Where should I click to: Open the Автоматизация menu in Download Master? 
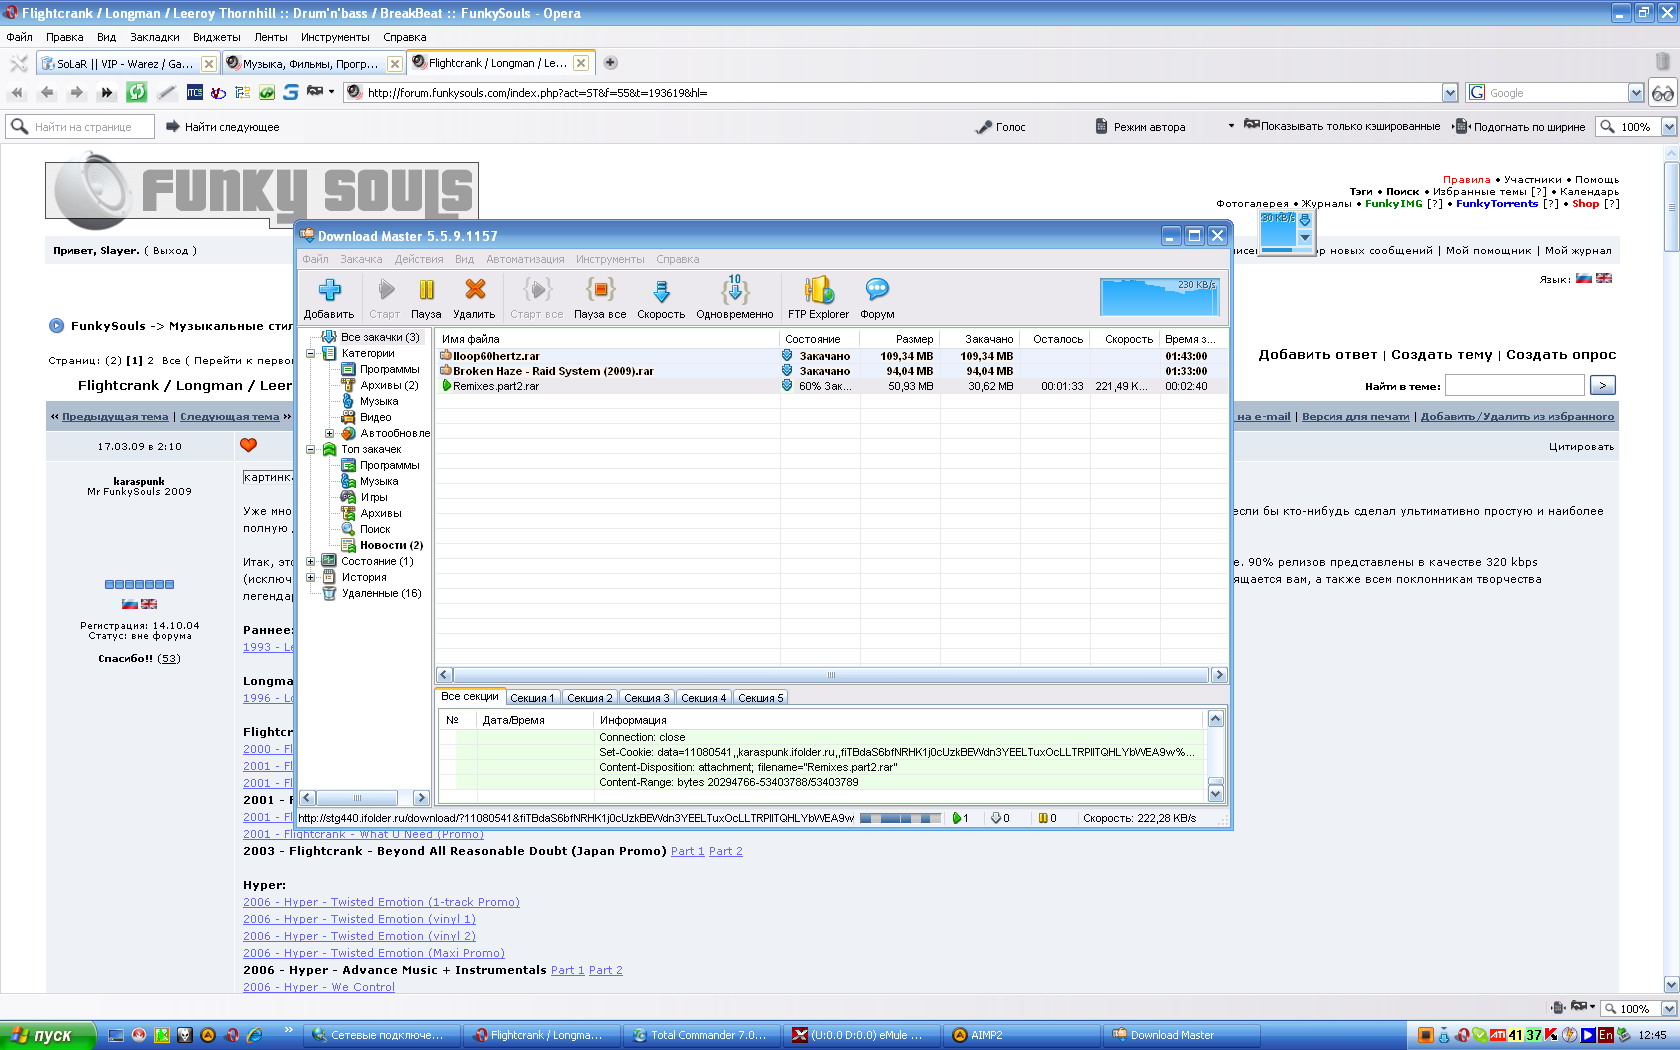pos(525,259)
